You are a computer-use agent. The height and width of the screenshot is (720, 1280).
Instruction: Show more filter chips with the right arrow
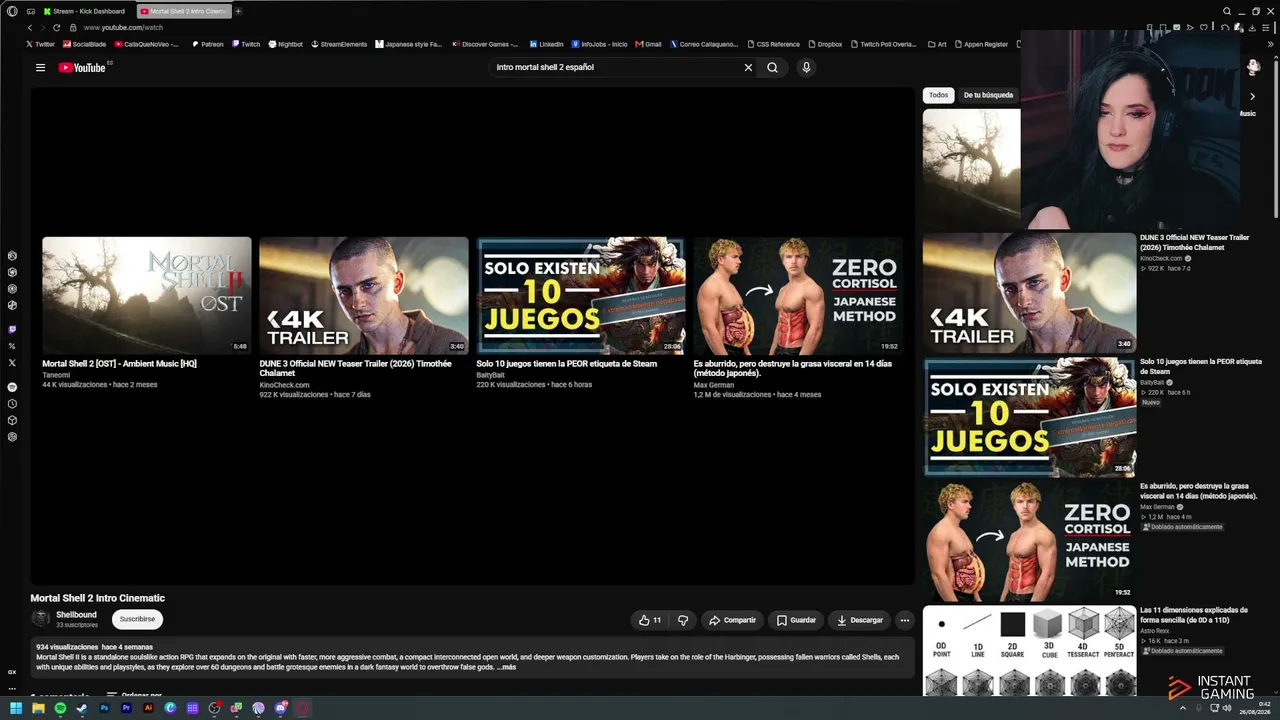(1252, 96)
